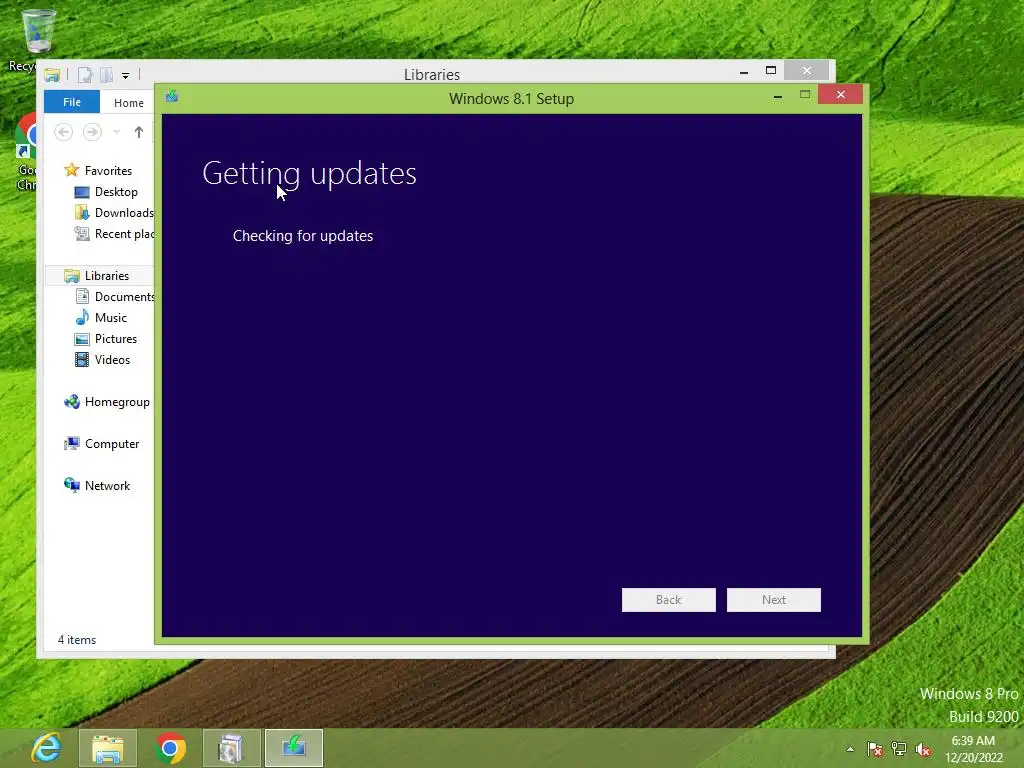Open the Action Center flag icon
Viewport: 1024px width, 768px height.
874,749
